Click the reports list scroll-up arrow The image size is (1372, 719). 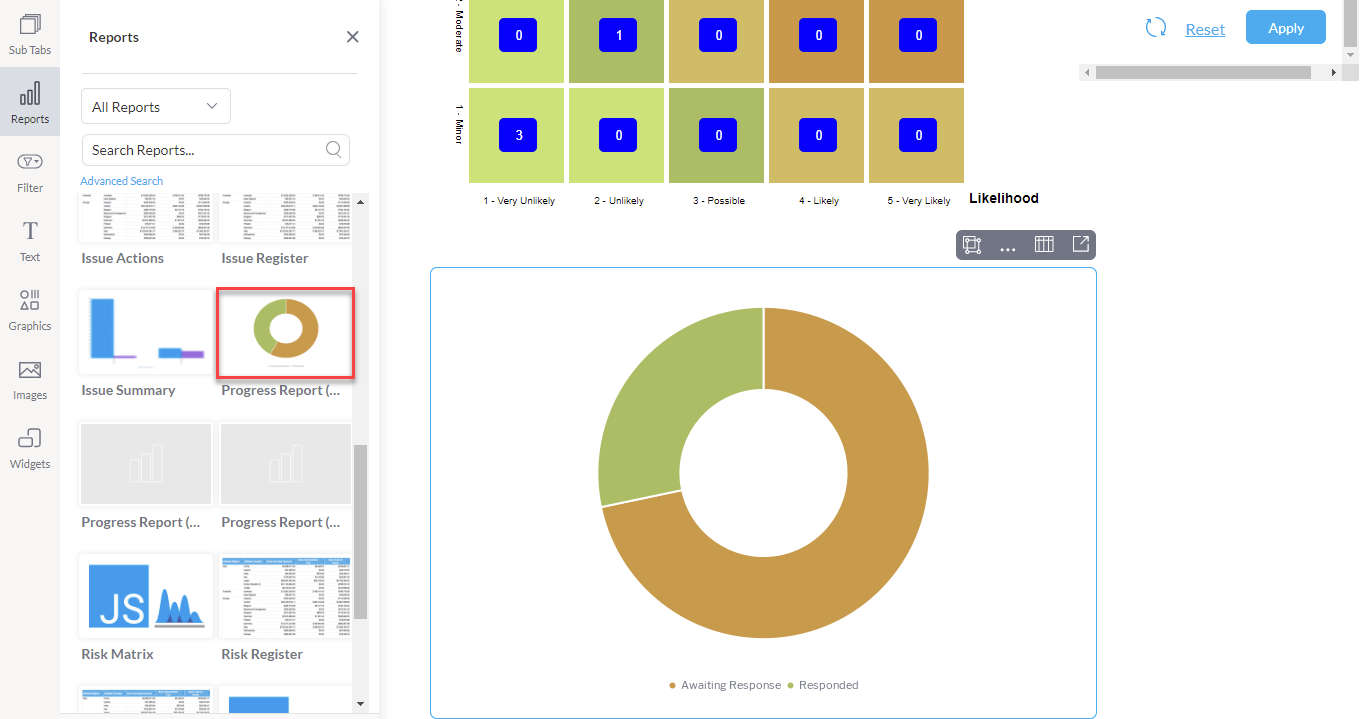point(361,203)
